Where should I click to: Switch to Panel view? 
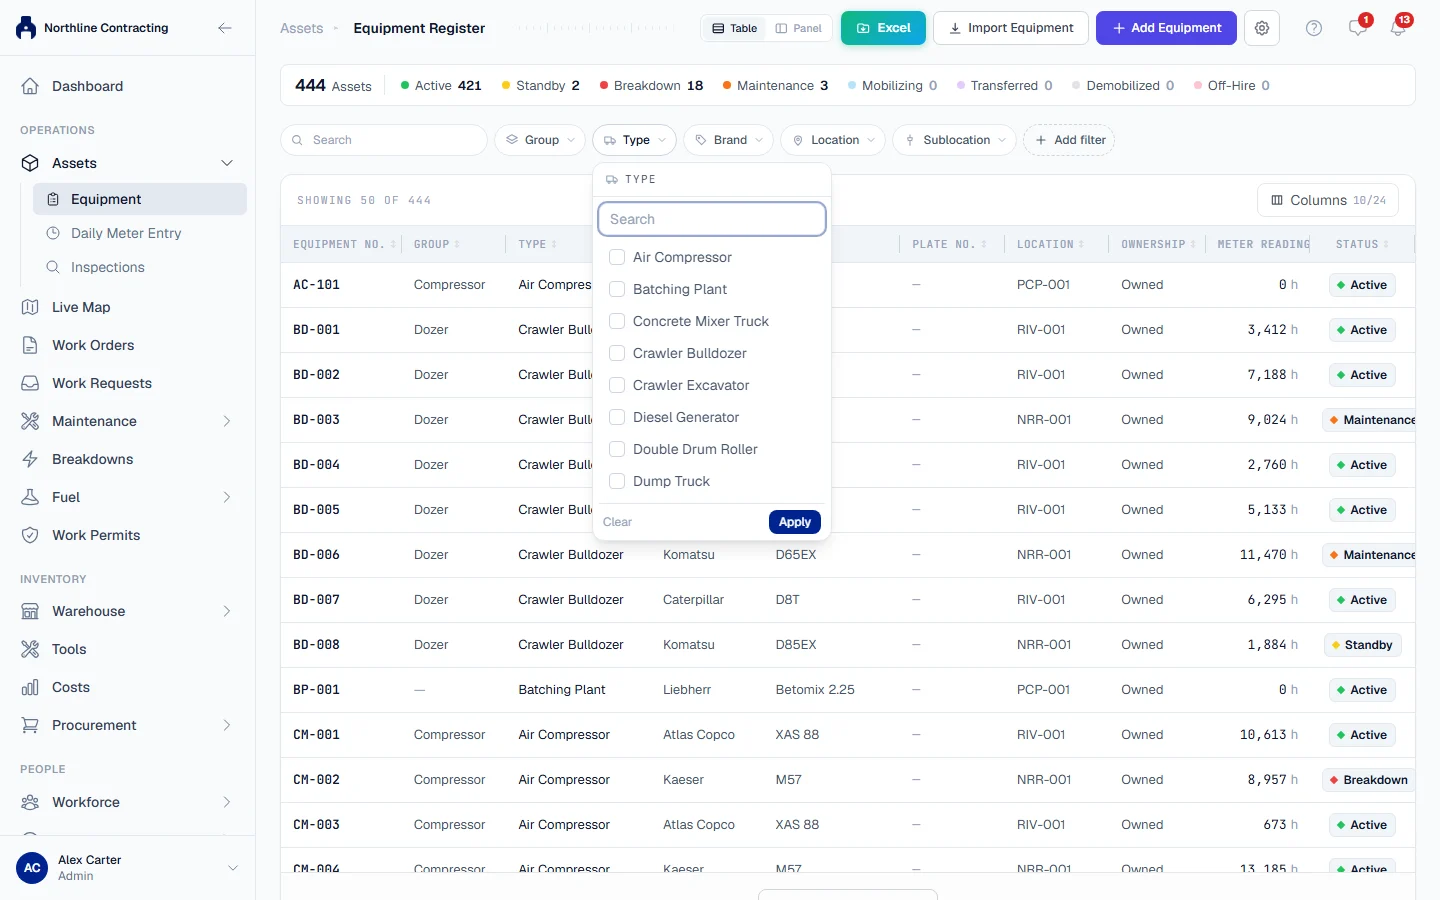(x=799, y=28)
